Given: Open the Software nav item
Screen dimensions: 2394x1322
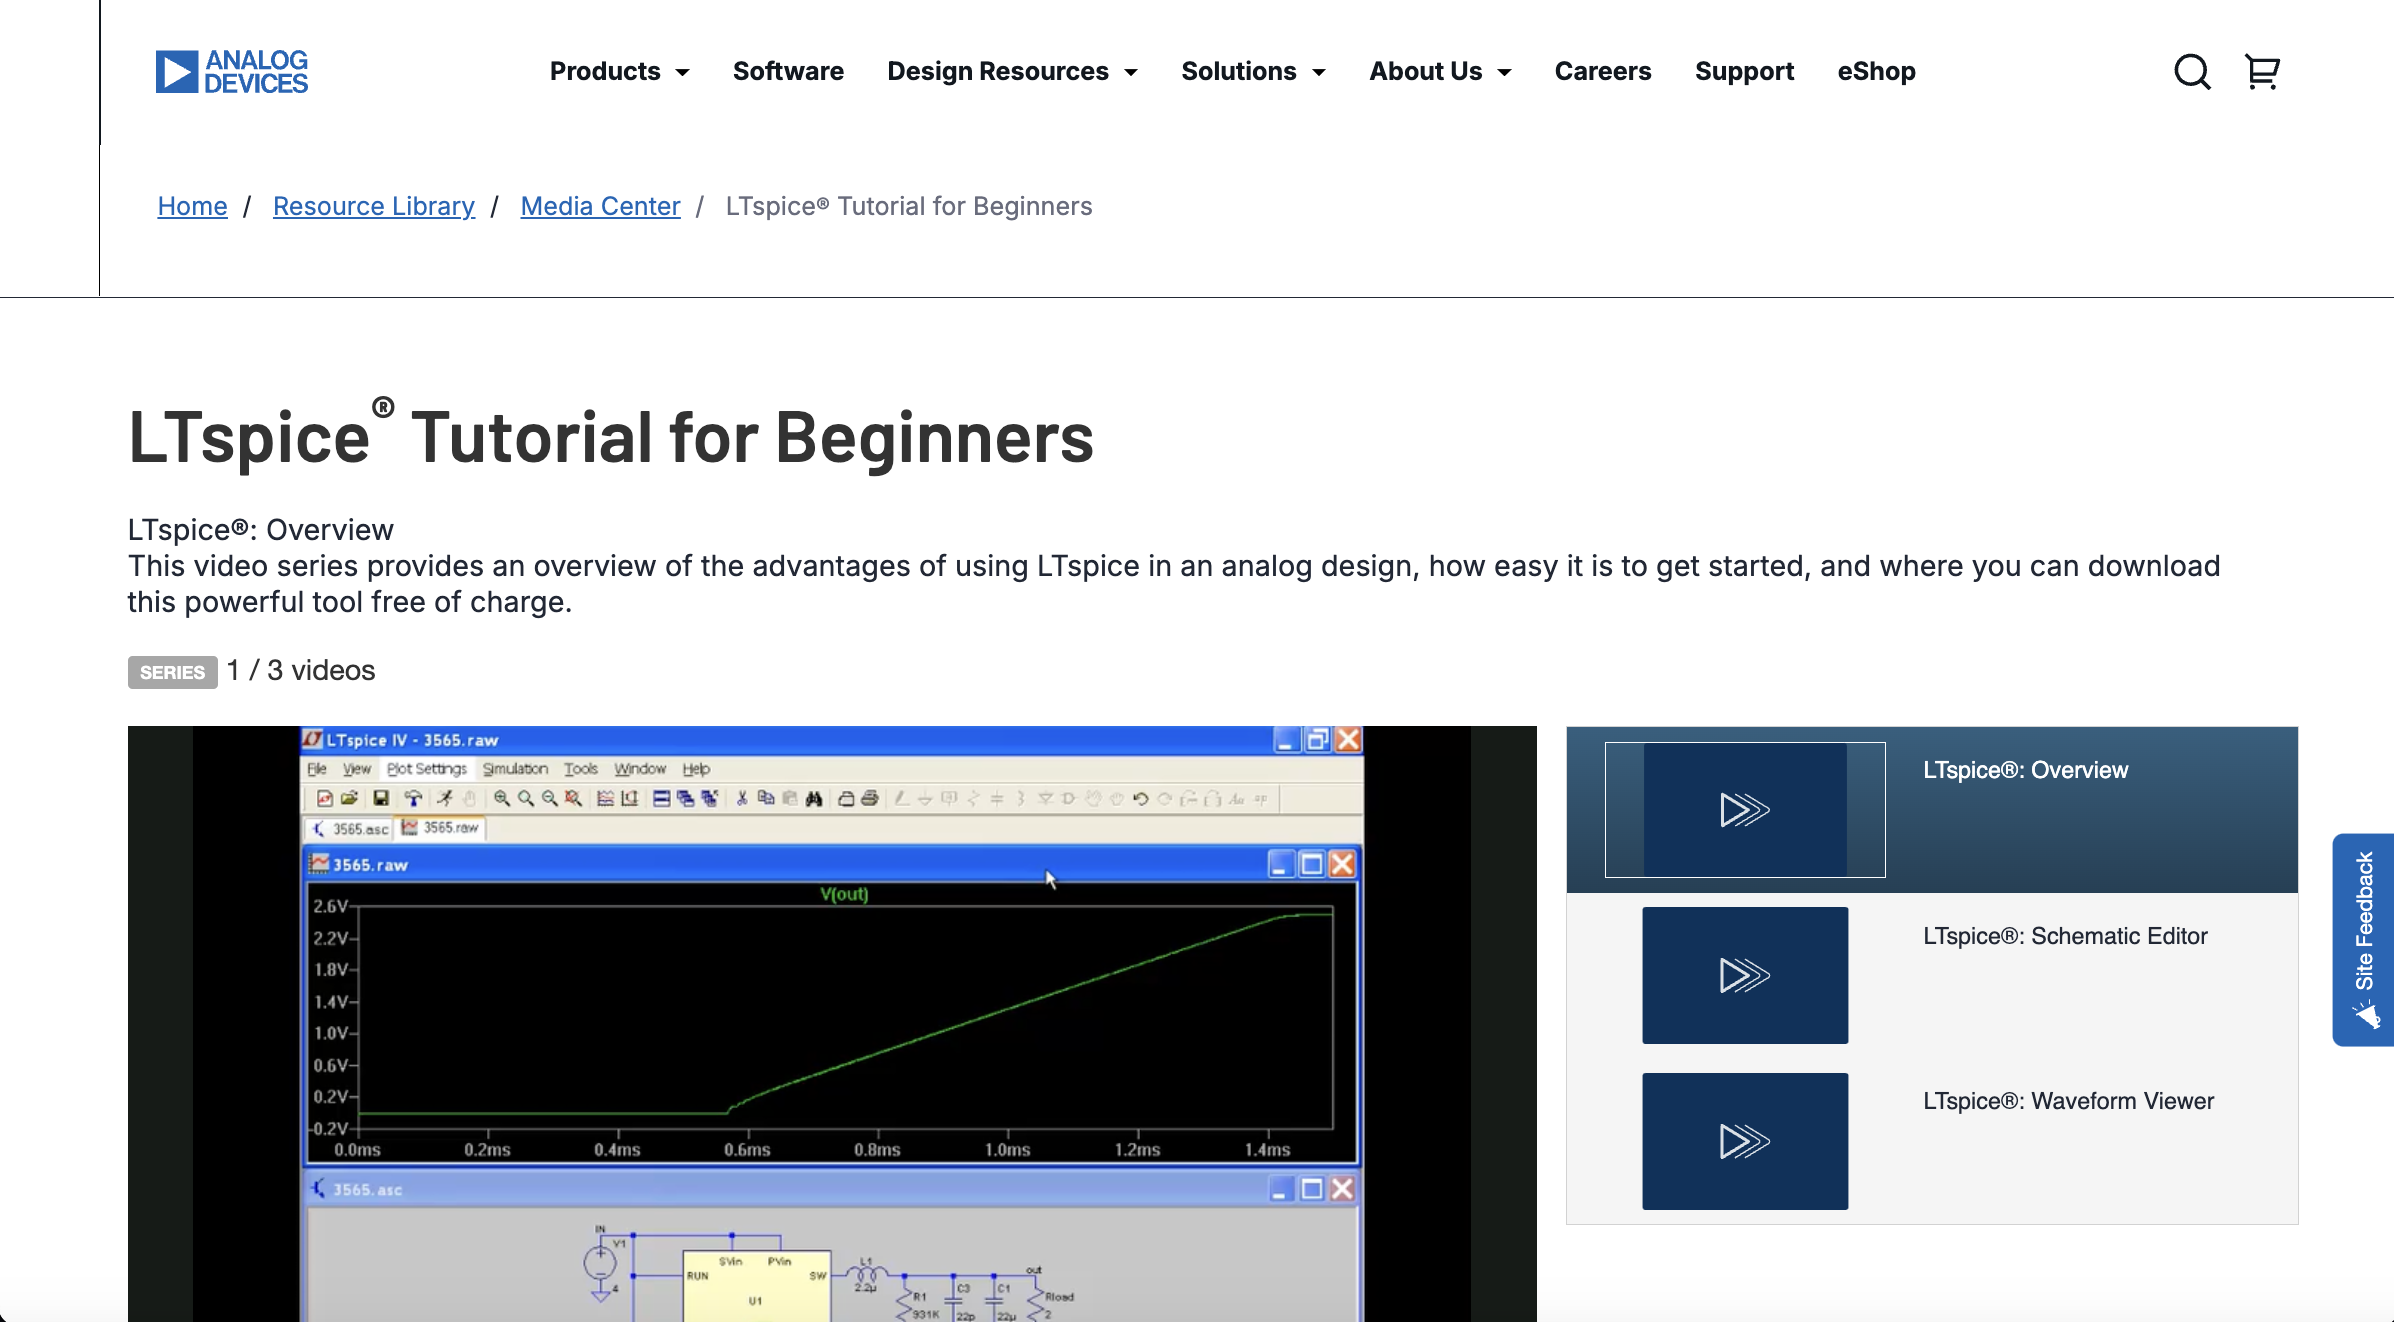Looking at the screenshot, I should (788, 71).
